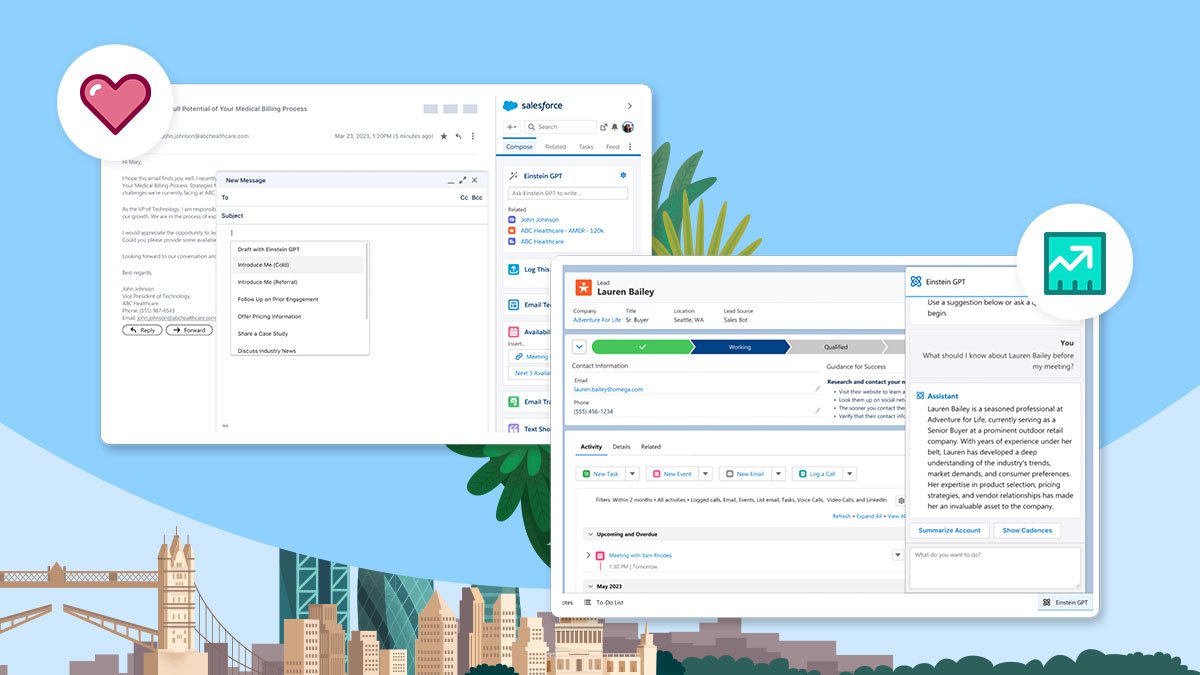This screenshot has width=1200, height=675.
Task: Select the Working stage on the sales path
Action: pos(740,347)
